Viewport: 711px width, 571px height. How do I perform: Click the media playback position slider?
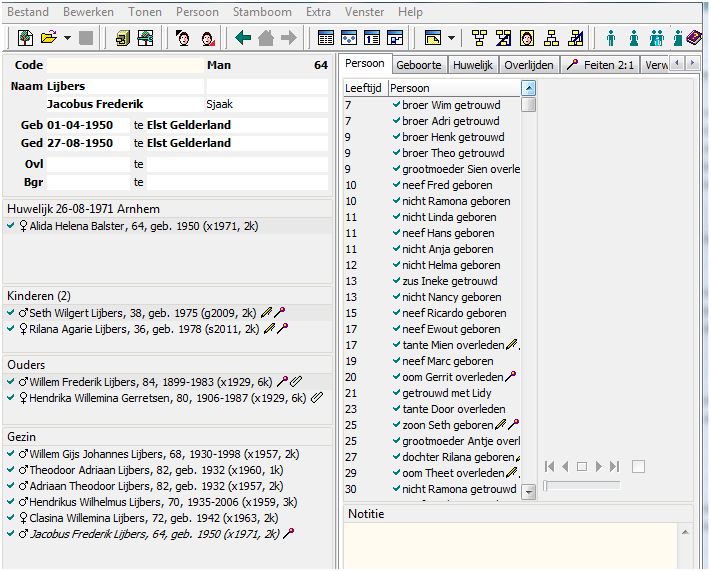581,485
